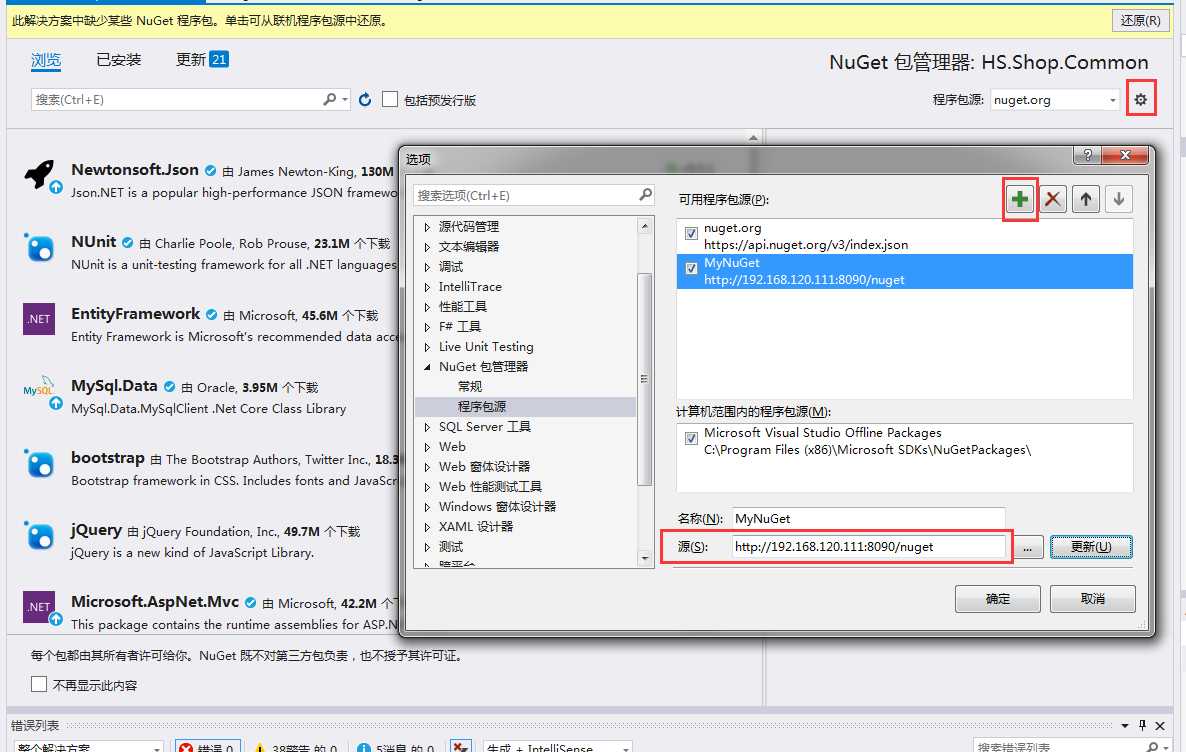Open the Newtonsoft.Json package entry
Image resolution: width=1186 pixels, height=752 pixels.
[210, 180]
